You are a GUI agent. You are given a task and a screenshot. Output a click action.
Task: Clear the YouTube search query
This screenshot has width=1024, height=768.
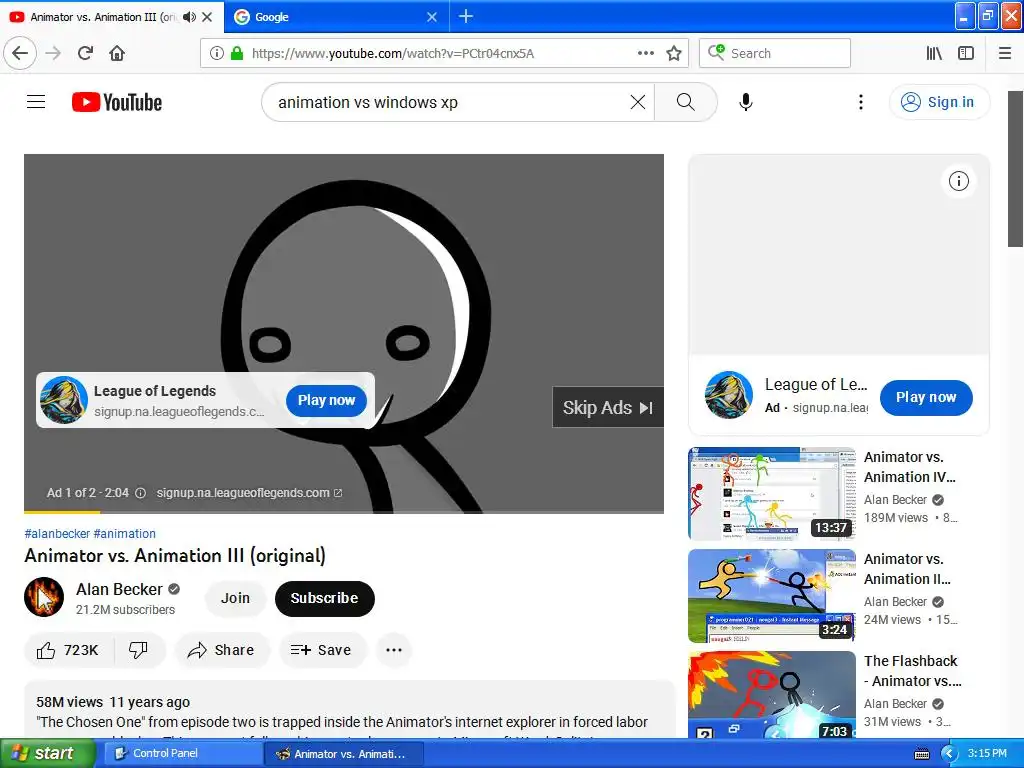pos(638,102)
